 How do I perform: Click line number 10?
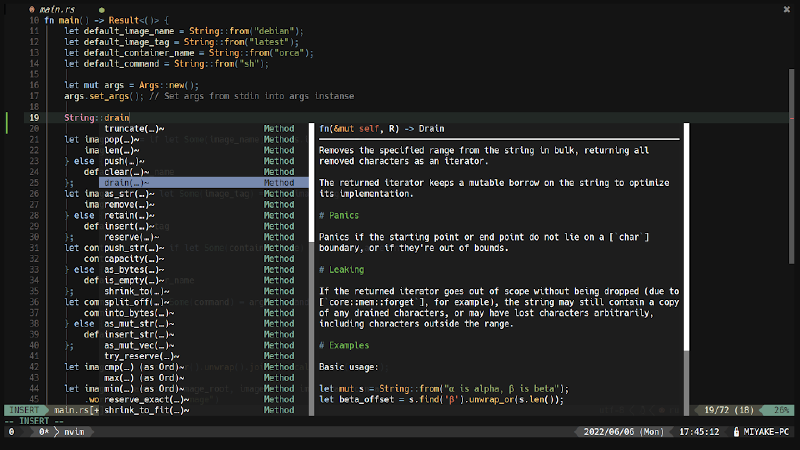tap(34, 20)
